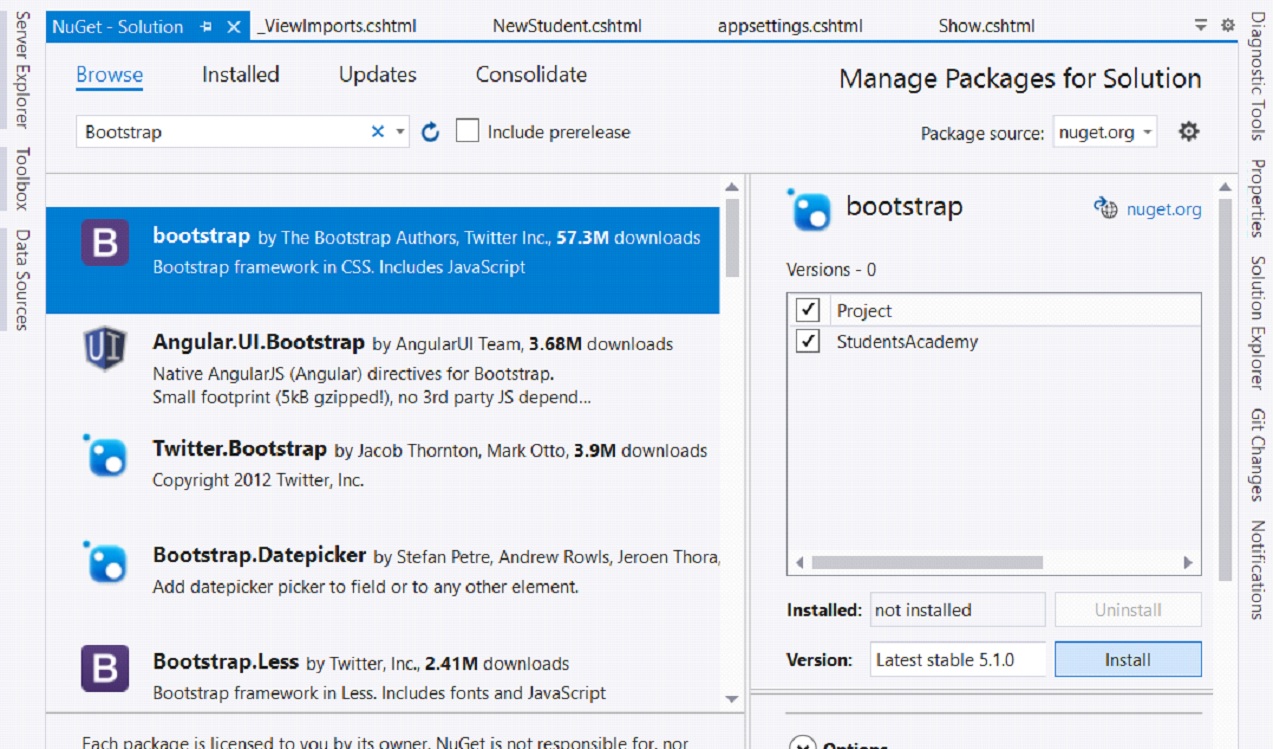Toggle the Include prerelease checkbox
1273x749 pixels.
(467, 131)
